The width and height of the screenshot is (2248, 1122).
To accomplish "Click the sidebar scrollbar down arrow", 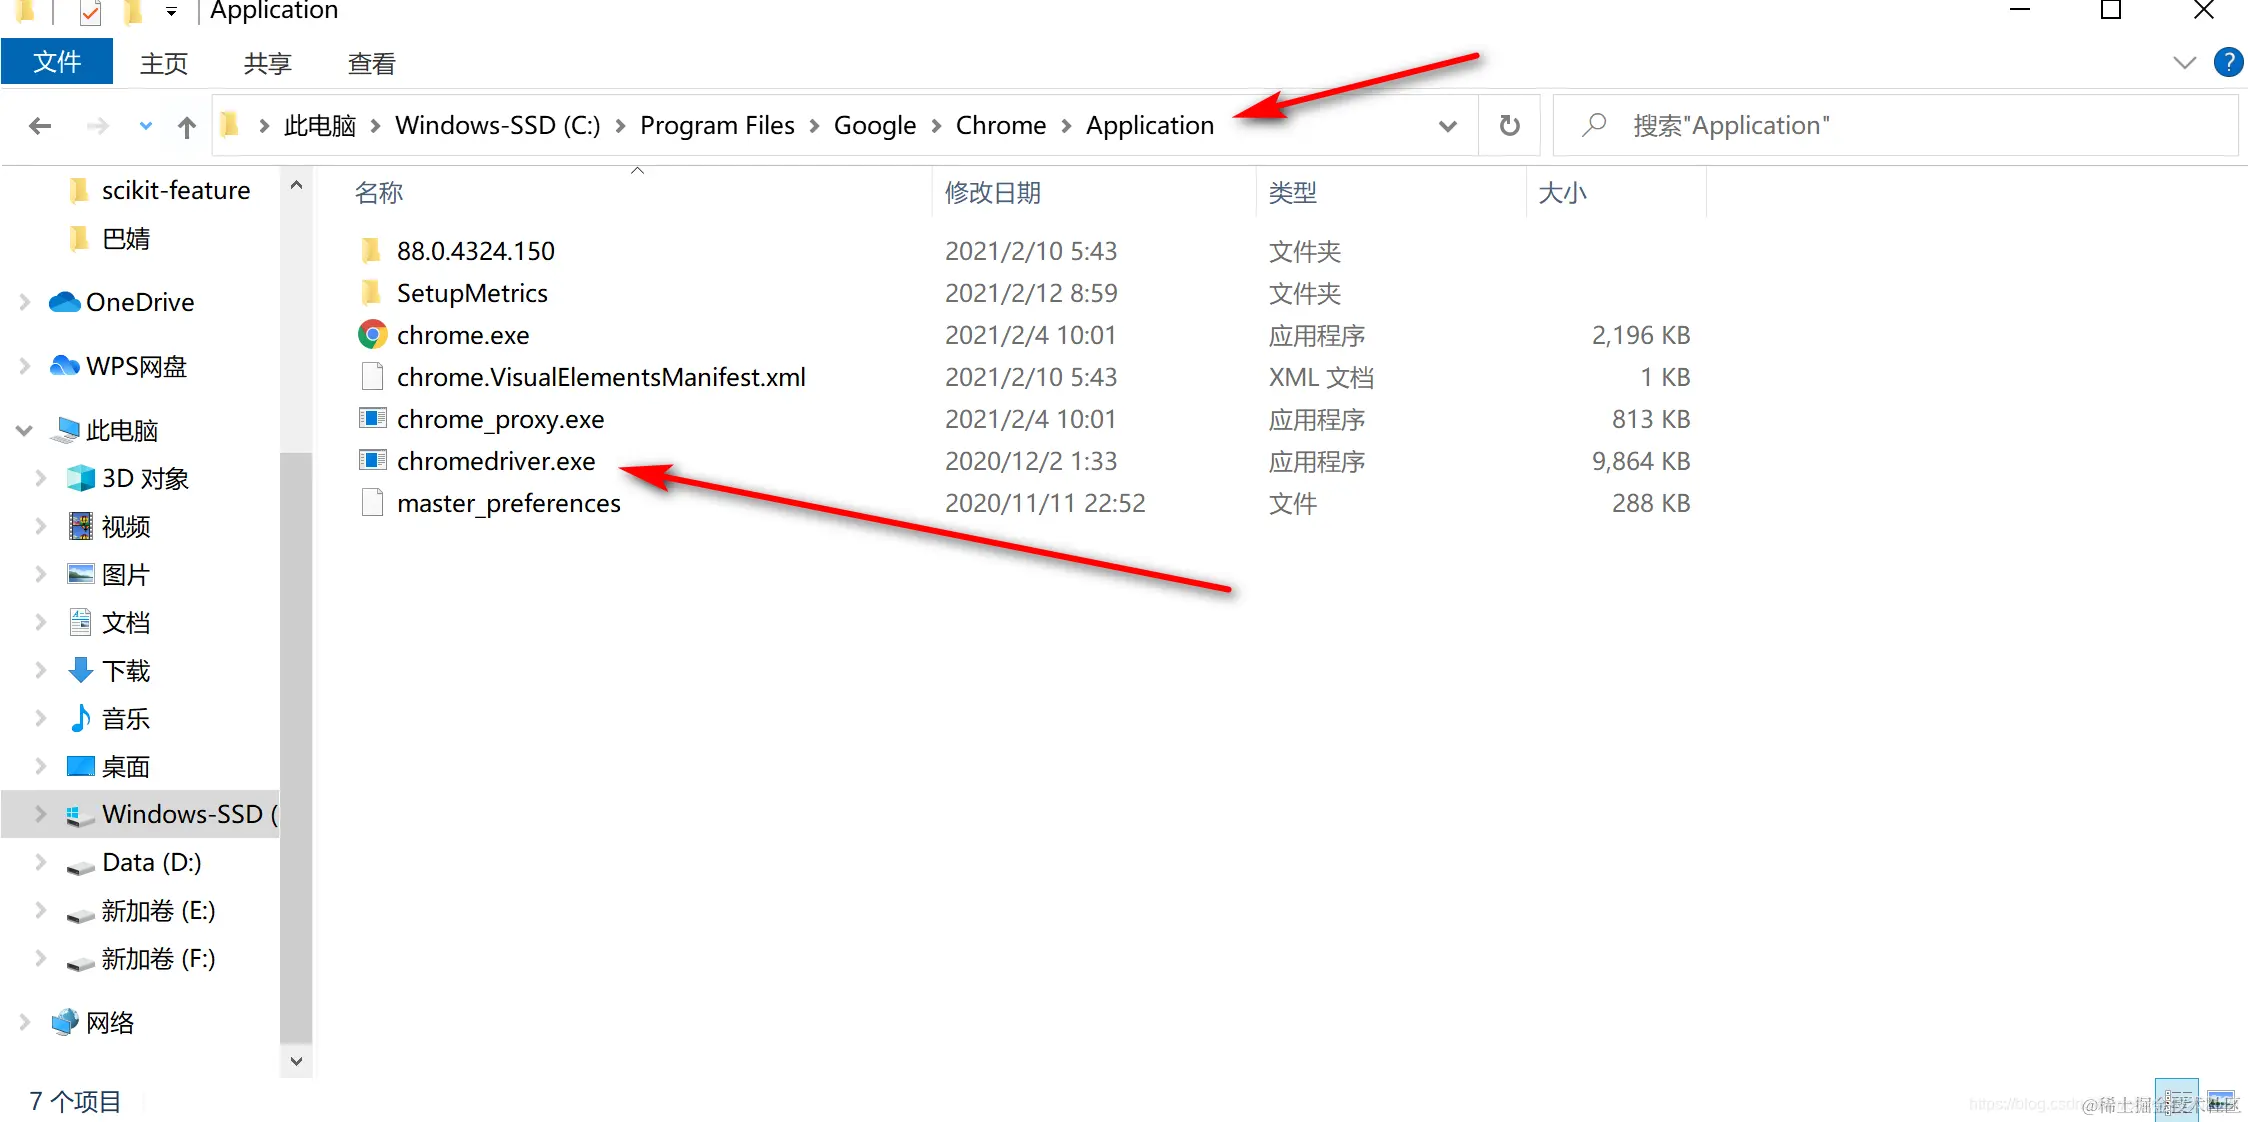I will [296, 1060].
